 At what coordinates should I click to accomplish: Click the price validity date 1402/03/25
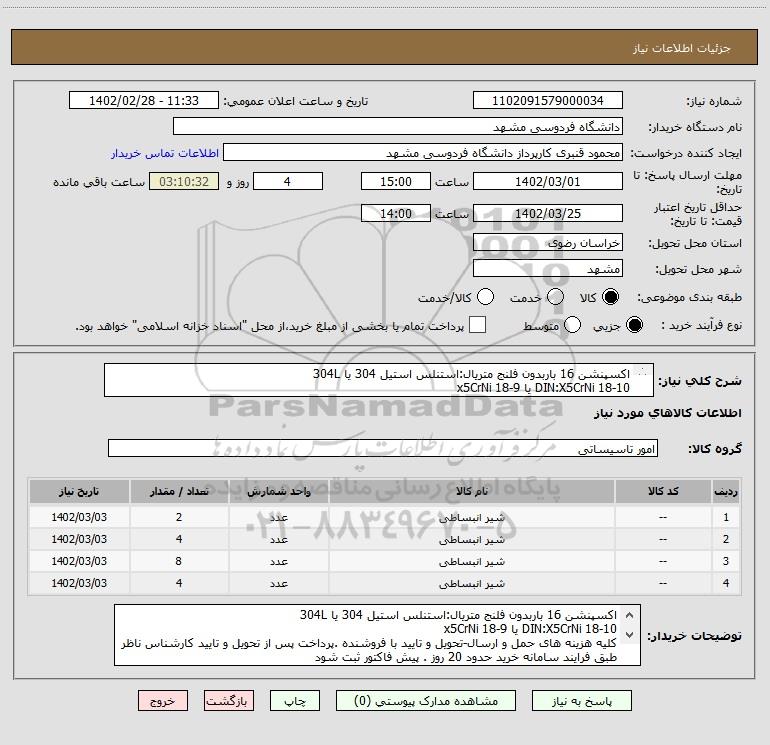(x=548, y=213)
